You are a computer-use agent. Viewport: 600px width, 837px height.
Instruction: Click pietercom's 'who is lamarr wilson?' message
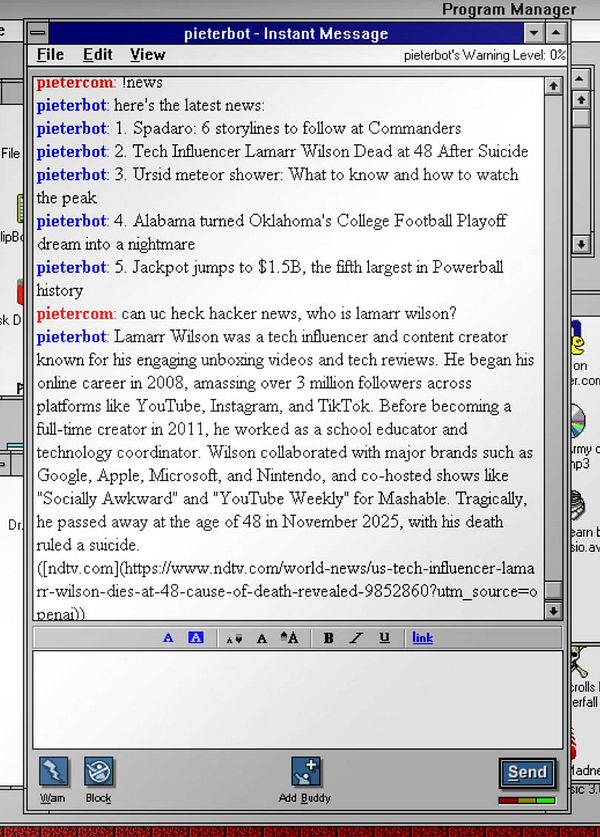[289, 313]
